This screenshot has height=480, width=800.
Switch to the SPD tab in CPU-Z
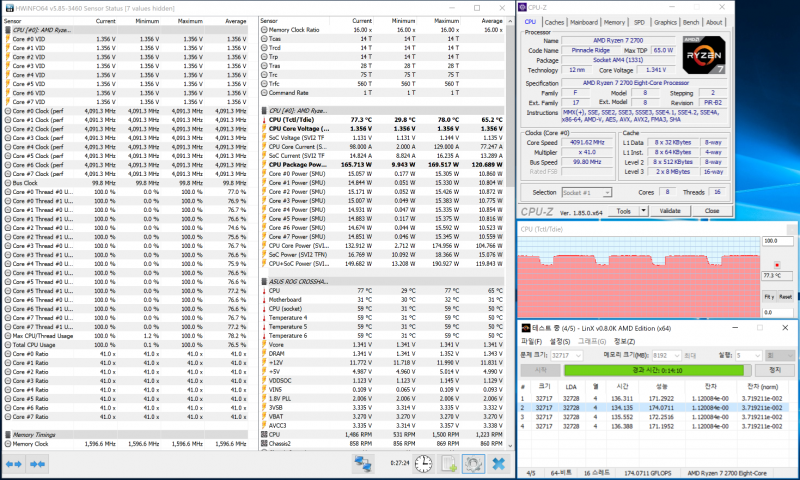pyautogui.click(x=639, y=22)
